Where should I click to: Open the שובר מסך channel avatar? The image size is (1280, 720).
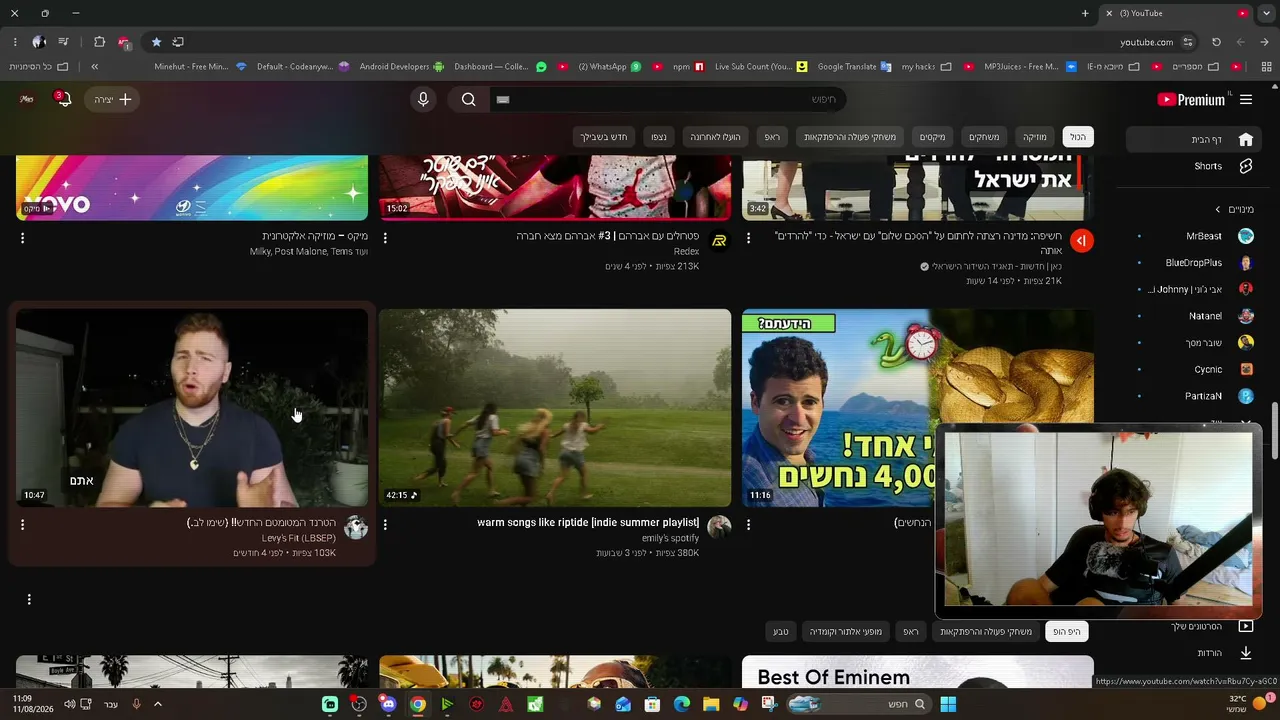[x=1246, y=342]
